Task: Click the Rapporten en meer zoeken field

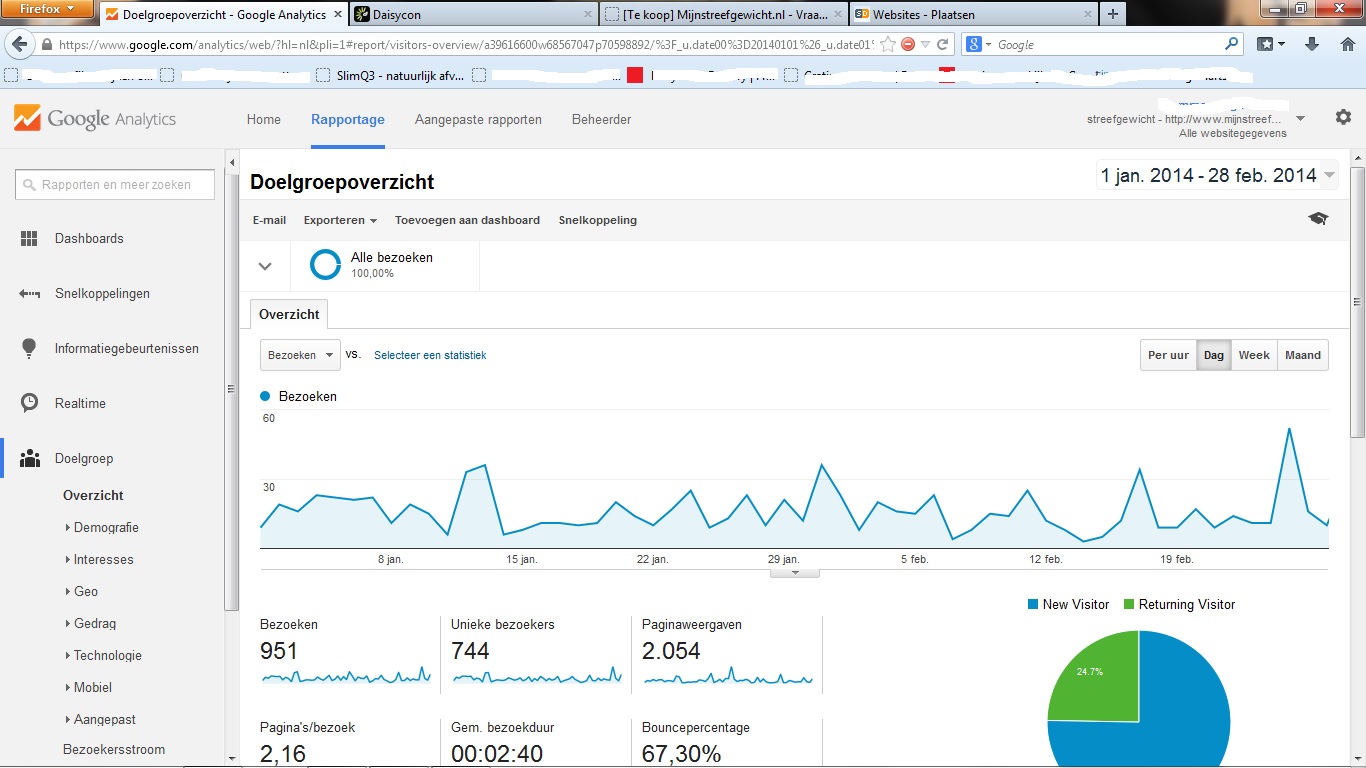Action: (116, 185)
